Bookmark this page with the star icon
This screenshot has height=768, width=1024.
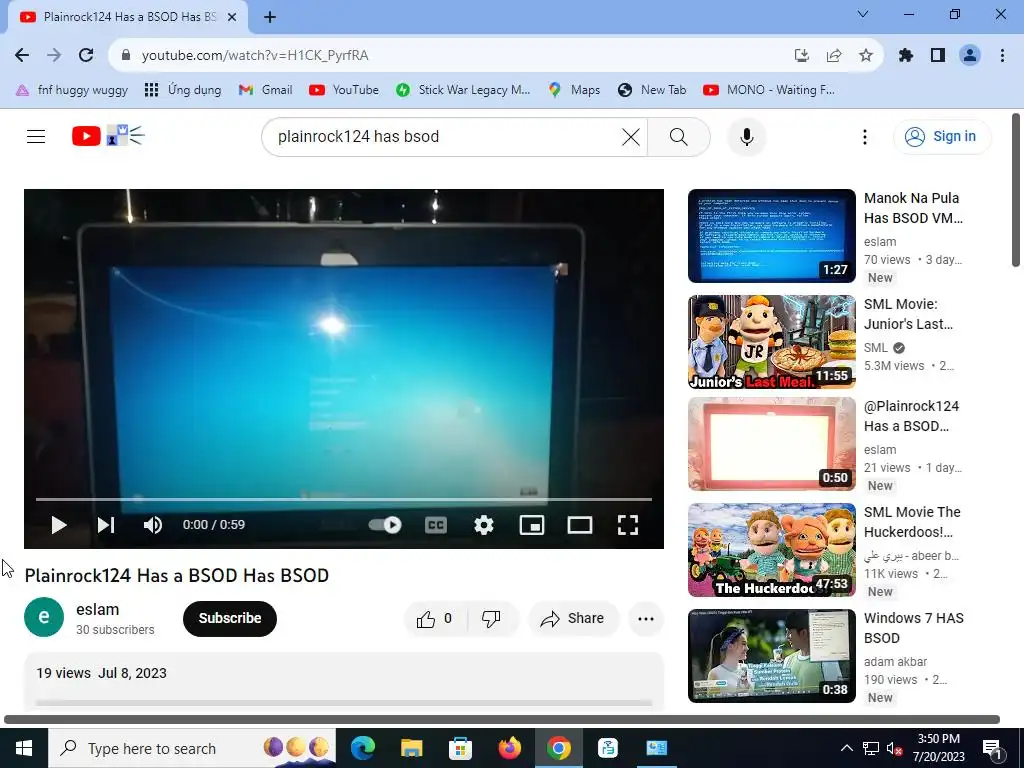click(866, 56)
